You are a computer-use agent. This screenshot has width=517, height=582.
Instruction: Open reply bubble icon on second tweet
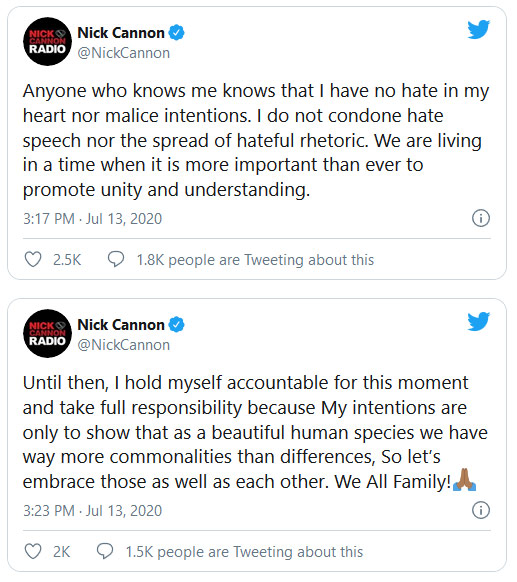105,551
